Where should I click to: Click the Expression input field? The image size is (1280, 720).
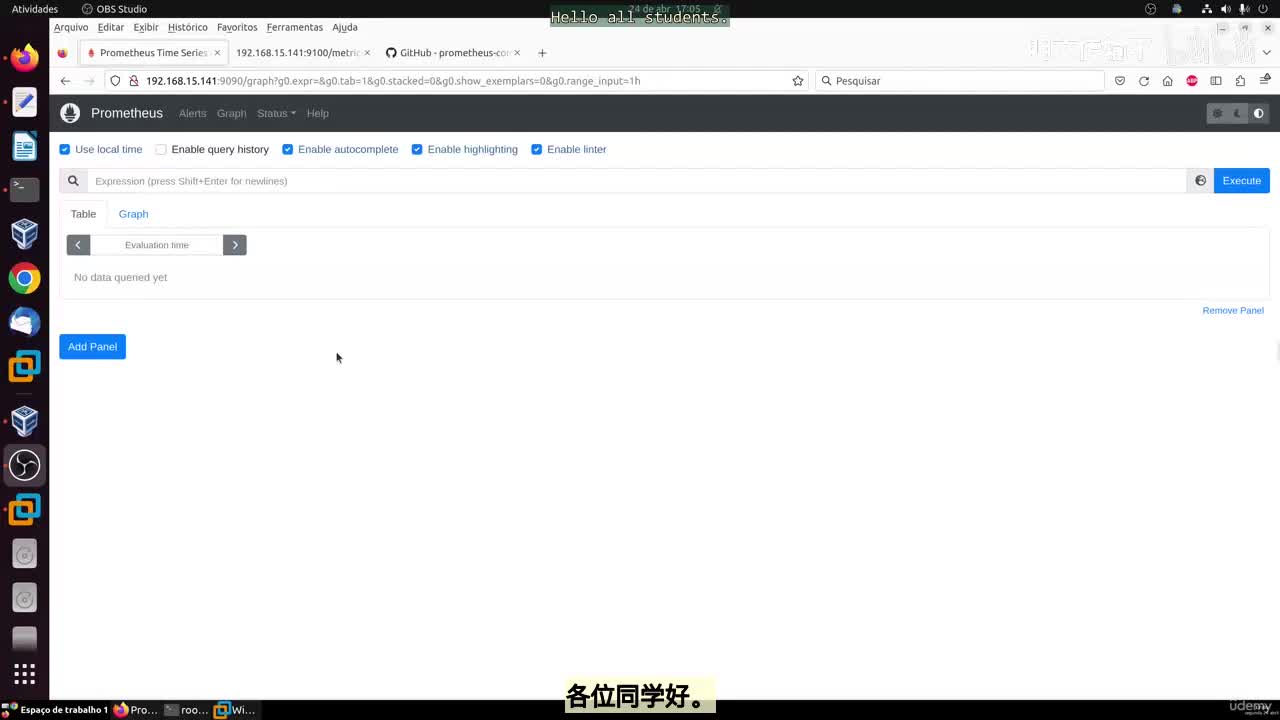click(637, 181)
